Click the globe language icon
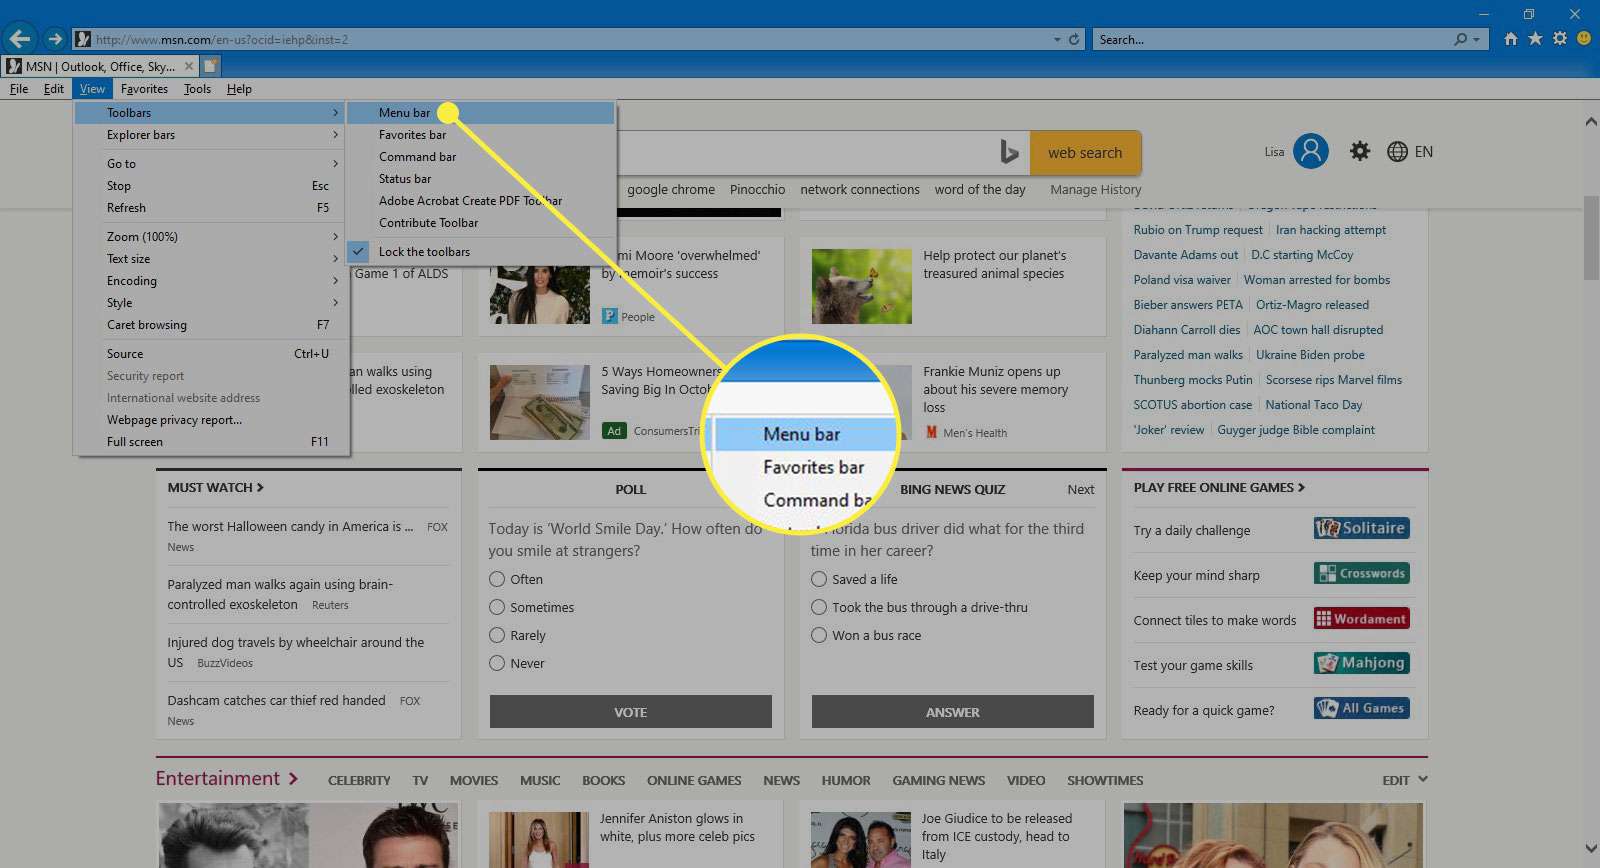The width and height of the screenshot is (1600, 868). click(1398, 151)
